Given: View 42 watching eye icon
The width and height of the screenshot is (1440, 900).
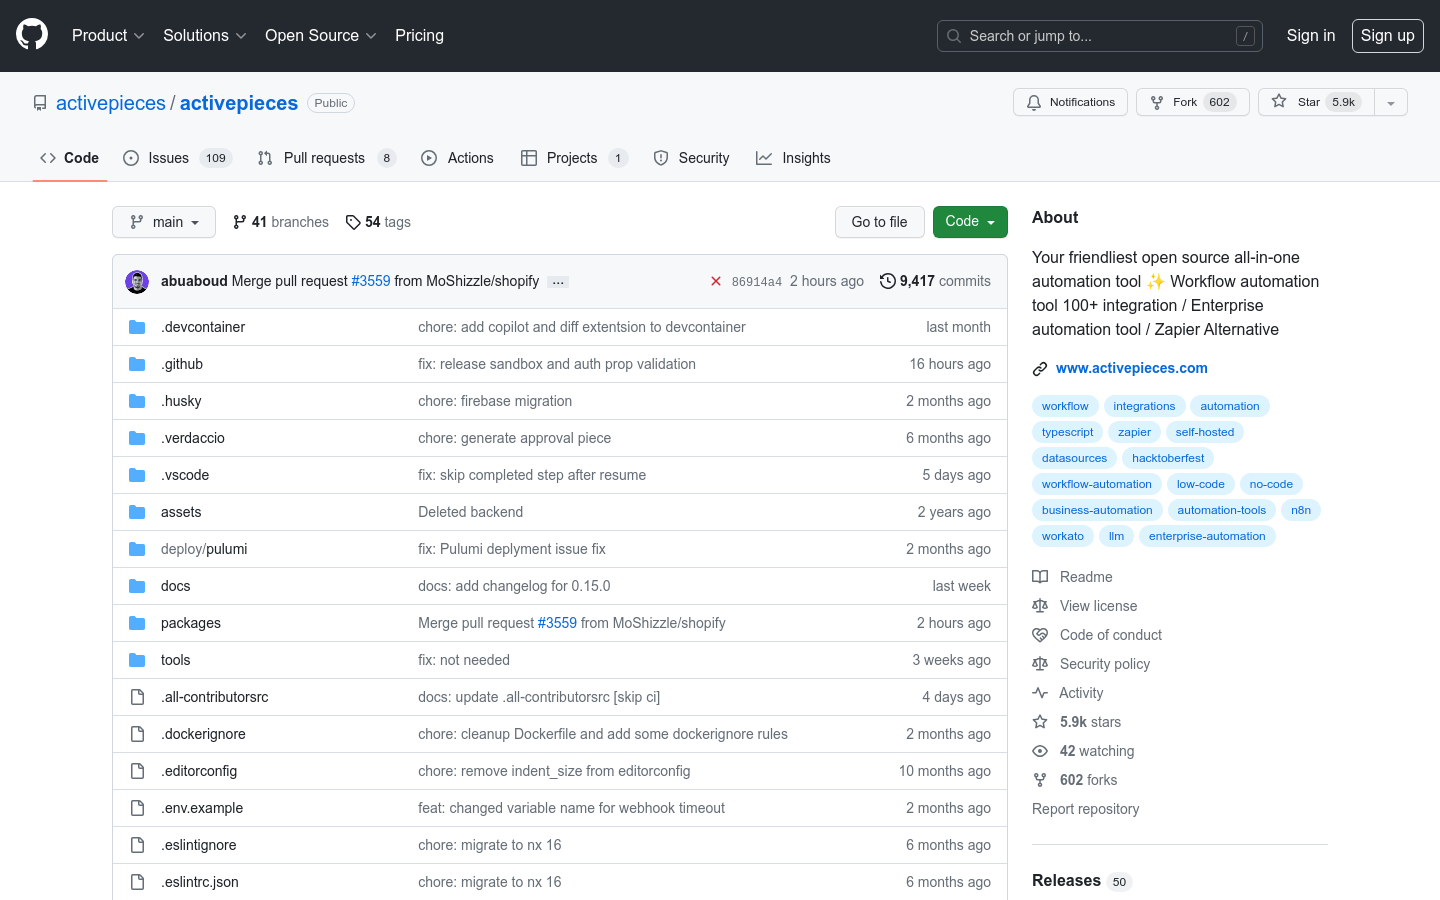Looking at the screenshot, I should (1040, 751).
